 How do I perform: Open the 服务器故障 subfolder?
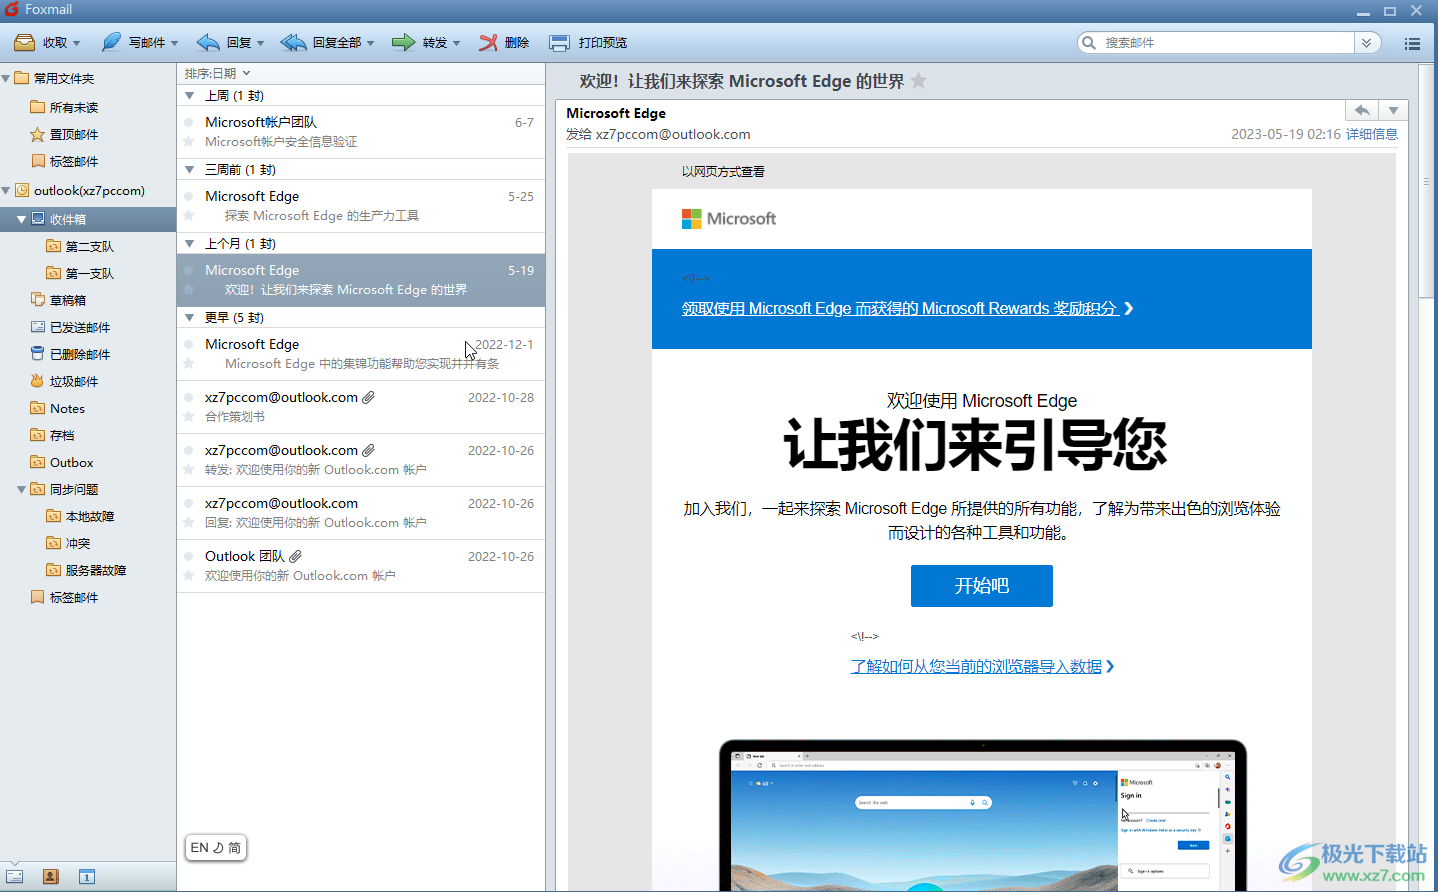[95, 570]
